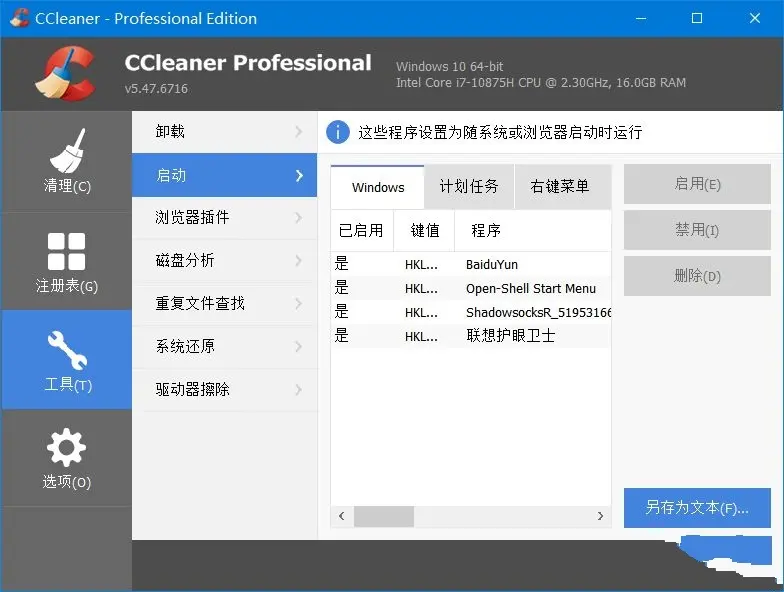Image resolution: width=784 pixels, height=592 pixels.
Task: Select the Open-Shell Start Menu entry
Action: 471,288
